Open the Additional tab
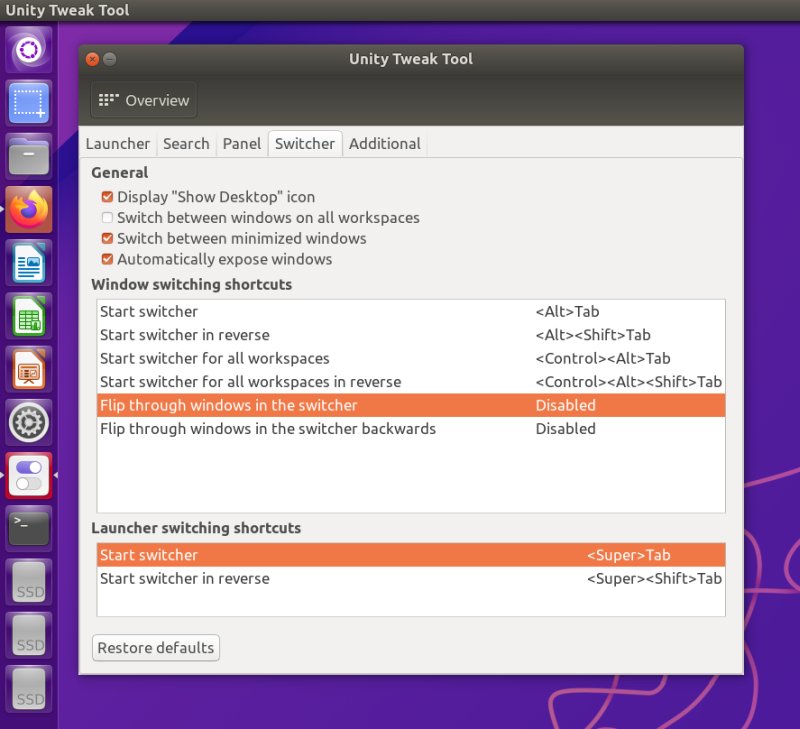 coord(384,144)
